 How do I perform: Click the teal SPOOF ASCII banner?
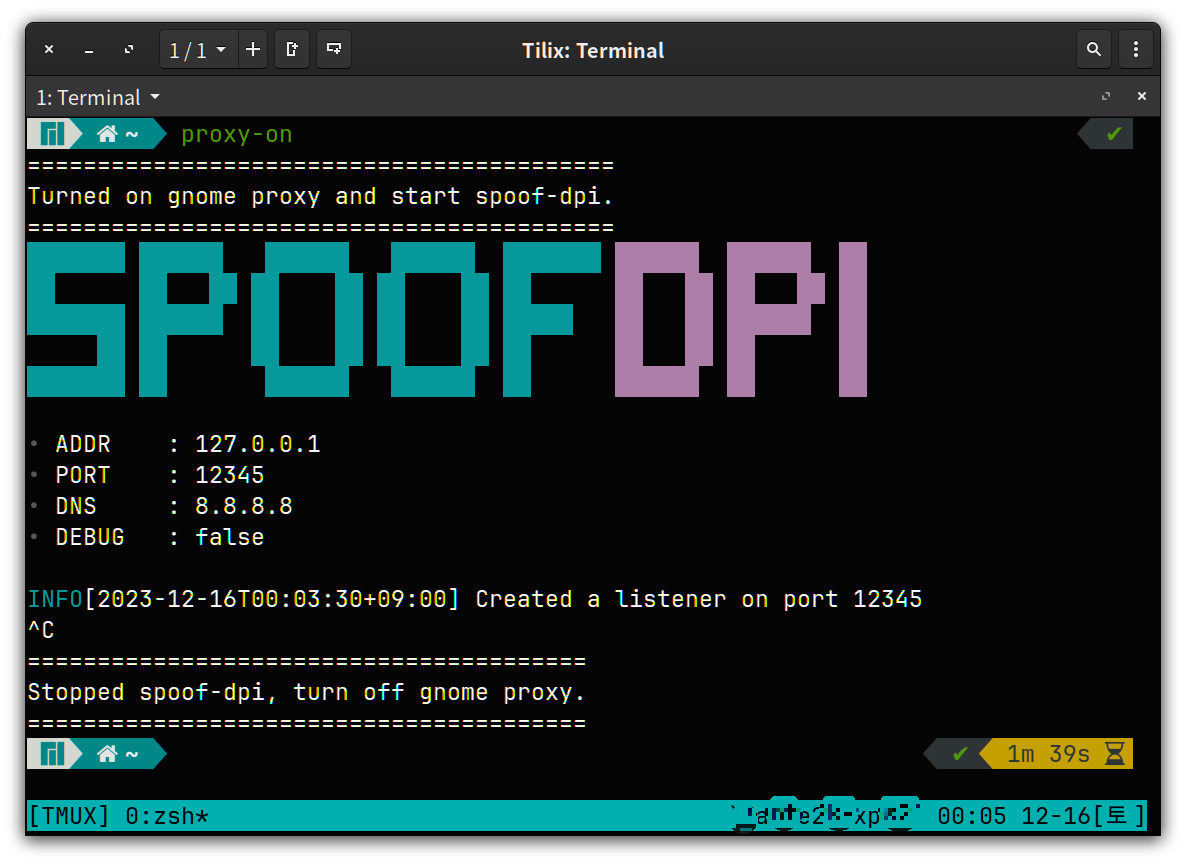pos(314,319)
